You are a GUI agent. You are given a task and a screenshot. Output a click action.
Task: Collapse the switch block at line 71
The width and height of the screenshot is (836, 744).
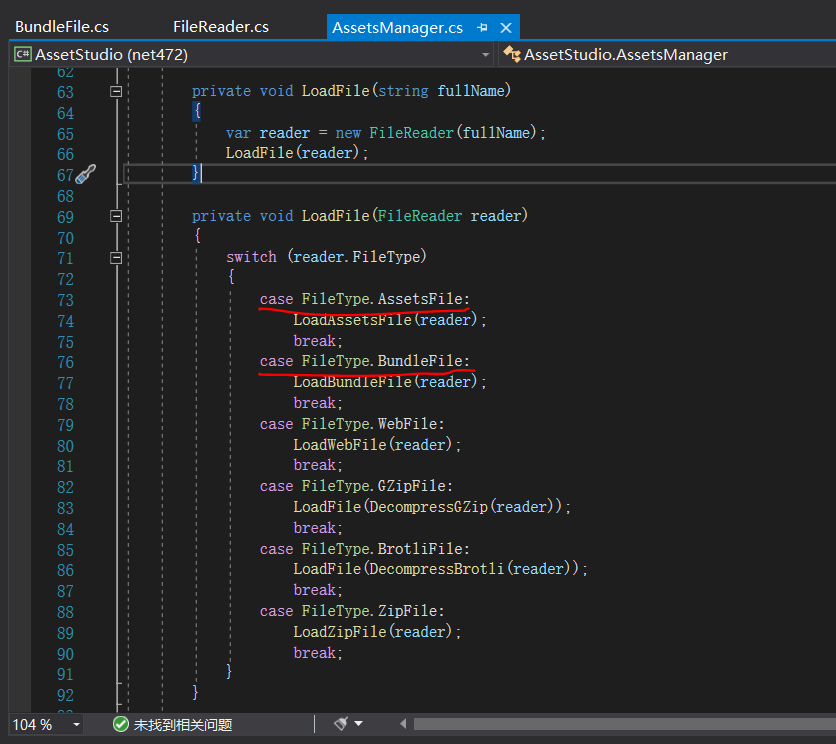pos(116,257)
